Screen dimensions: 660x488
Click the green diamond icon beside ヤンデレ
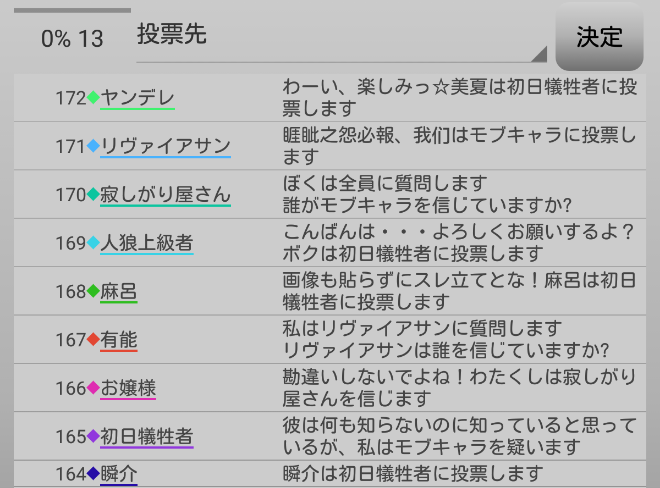(94, 98)
